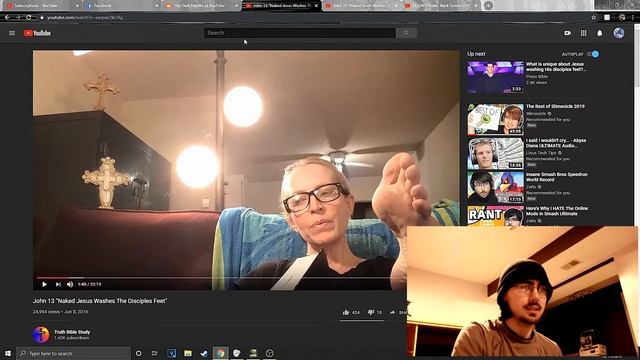Play the video with the play button
Screen dimensions: 640x360
pyautogui.click(x=44, y=284)
